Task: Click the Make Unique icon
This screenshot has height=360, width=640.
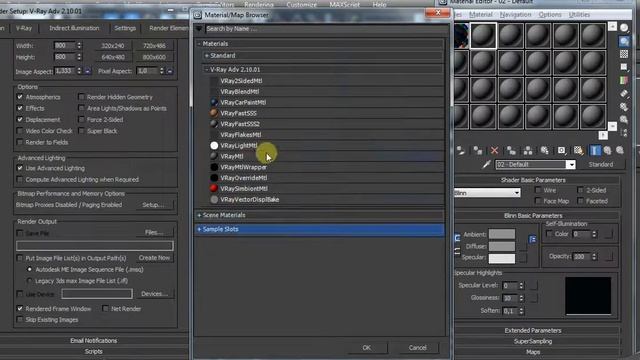Action: coord(528,151)
